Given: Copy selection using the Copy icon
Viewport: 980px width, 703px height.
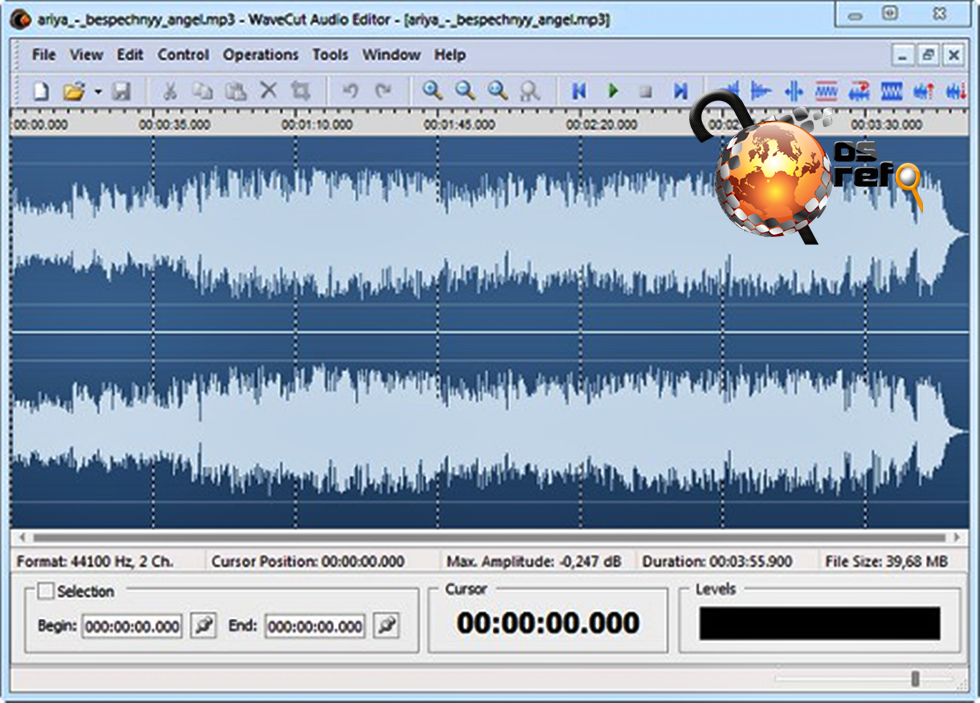Looking at the screenshot, I should click(202, 91).
